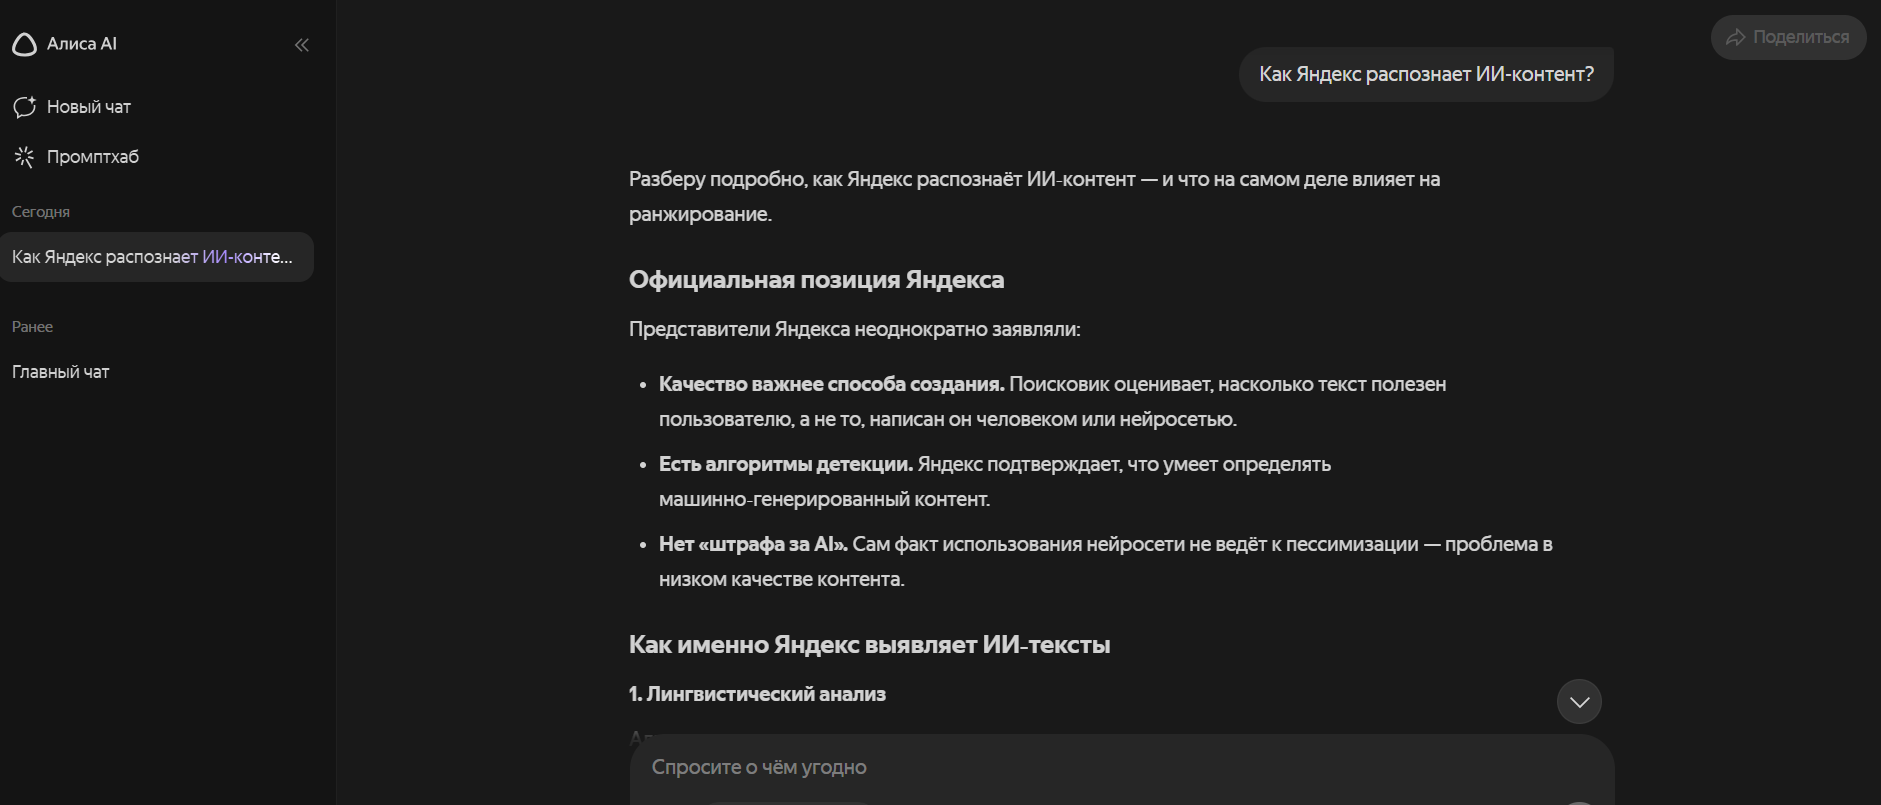Open the chat Как Яндекс распознает ИИ-конте...
The width and height of the screenshot is (1881, 805).
point(156,257)
